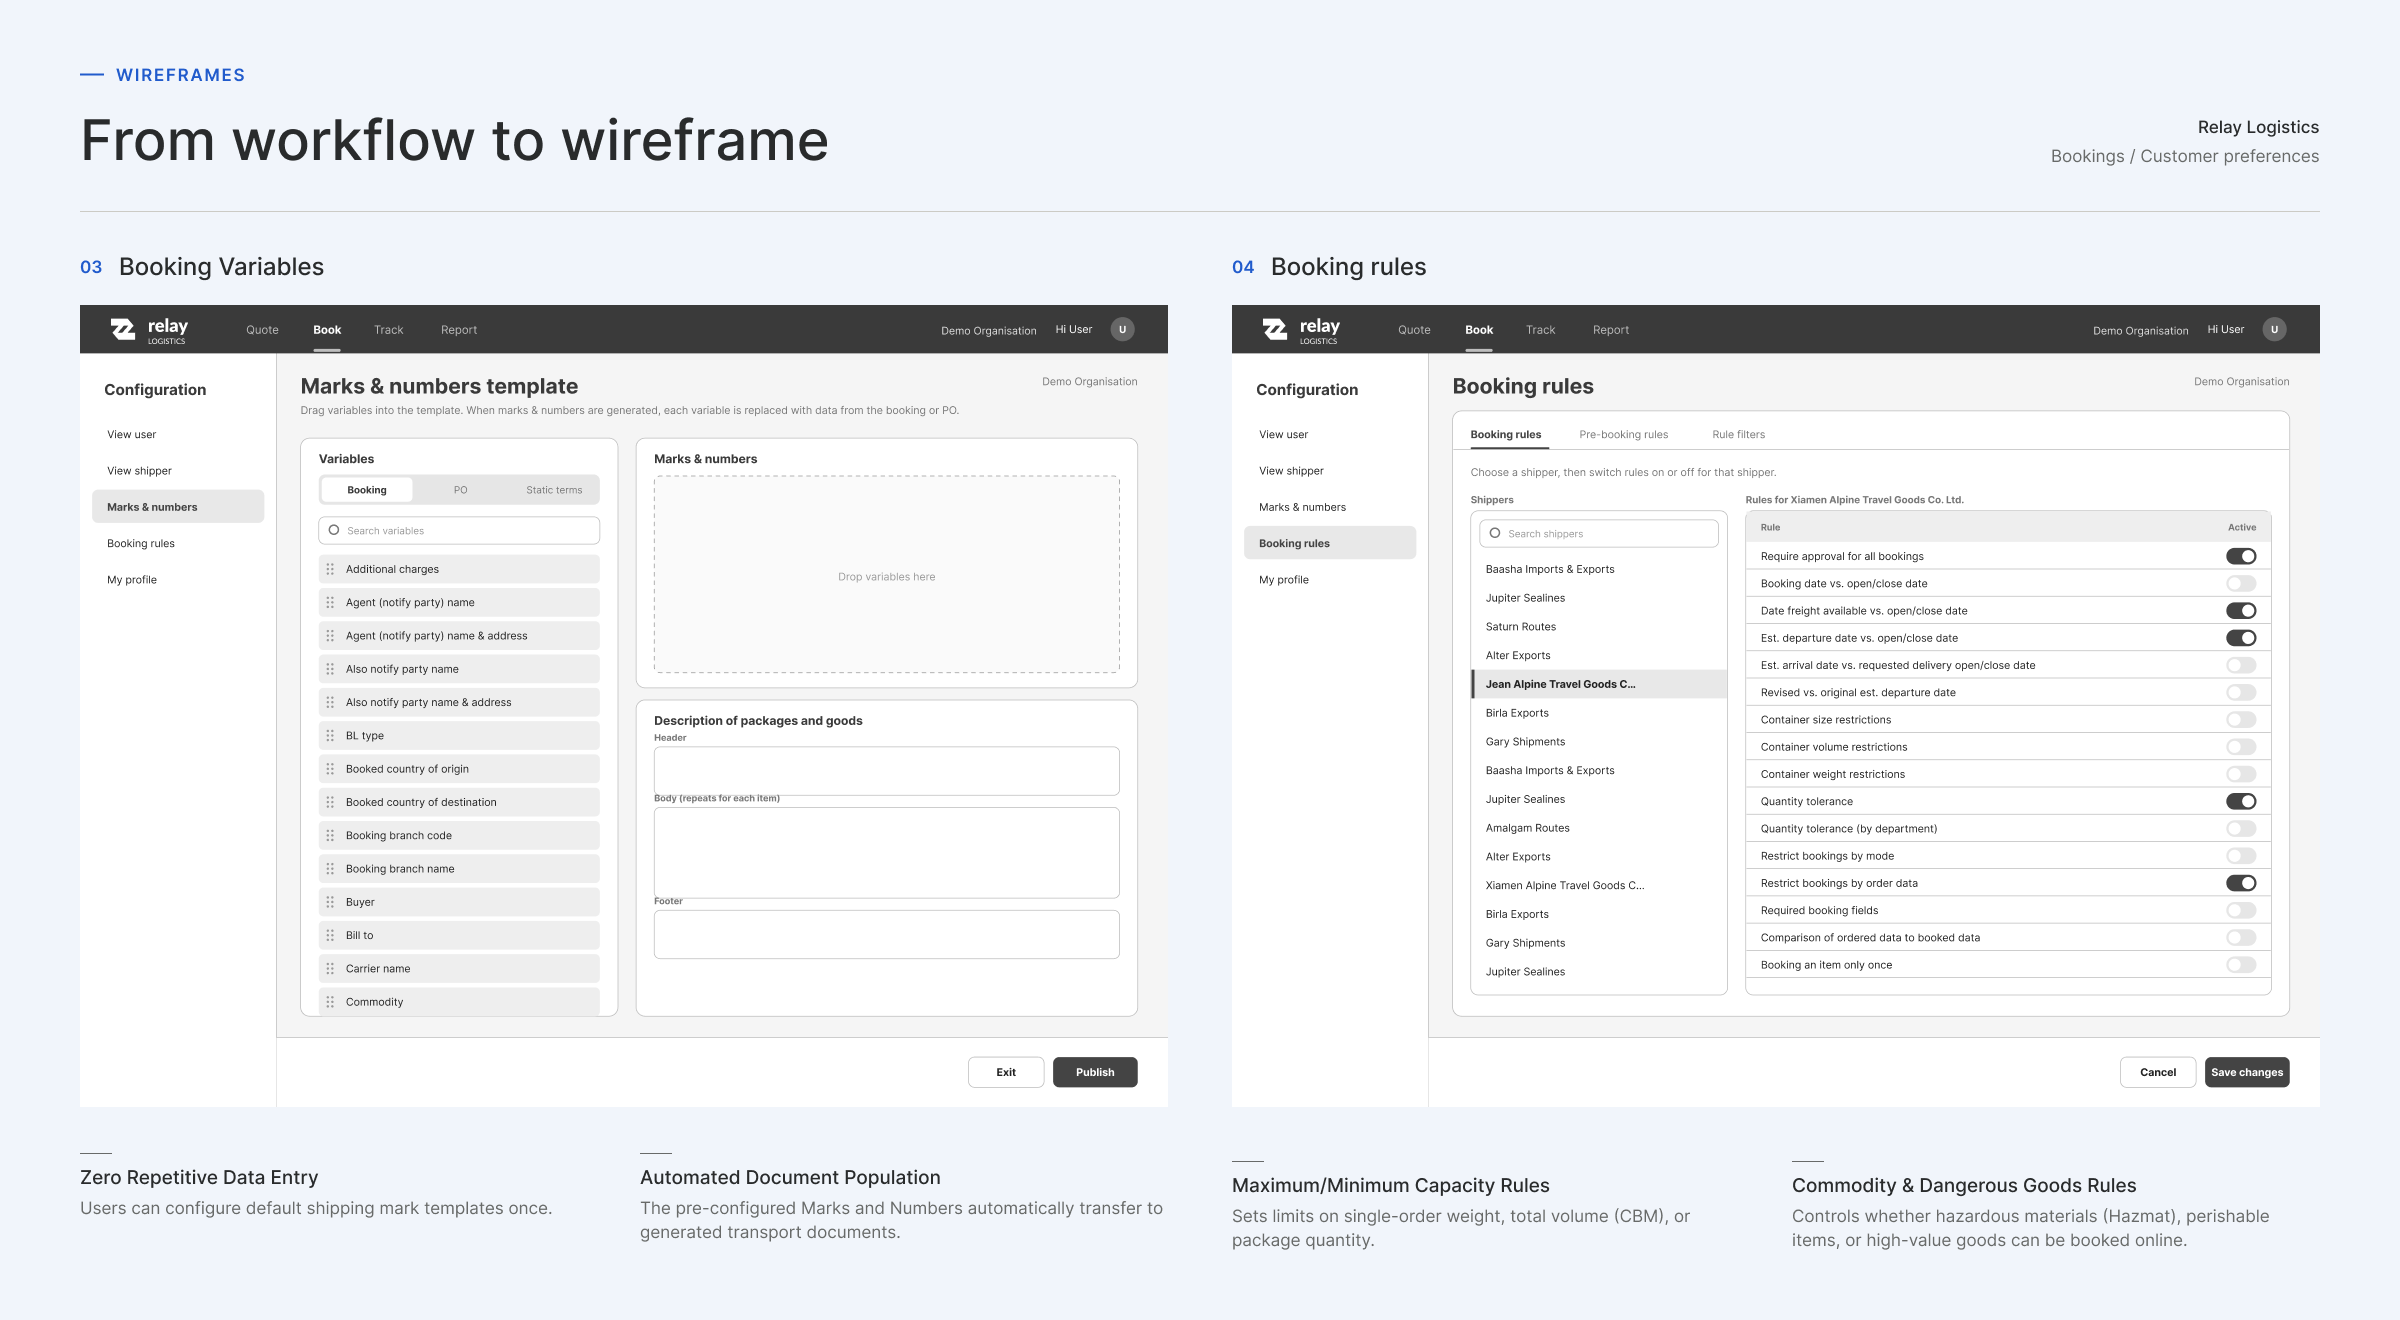2400x1320 pixels.
Task: Open Quote in Booking Variables wireframe navbar
Action: click(262, 330)
